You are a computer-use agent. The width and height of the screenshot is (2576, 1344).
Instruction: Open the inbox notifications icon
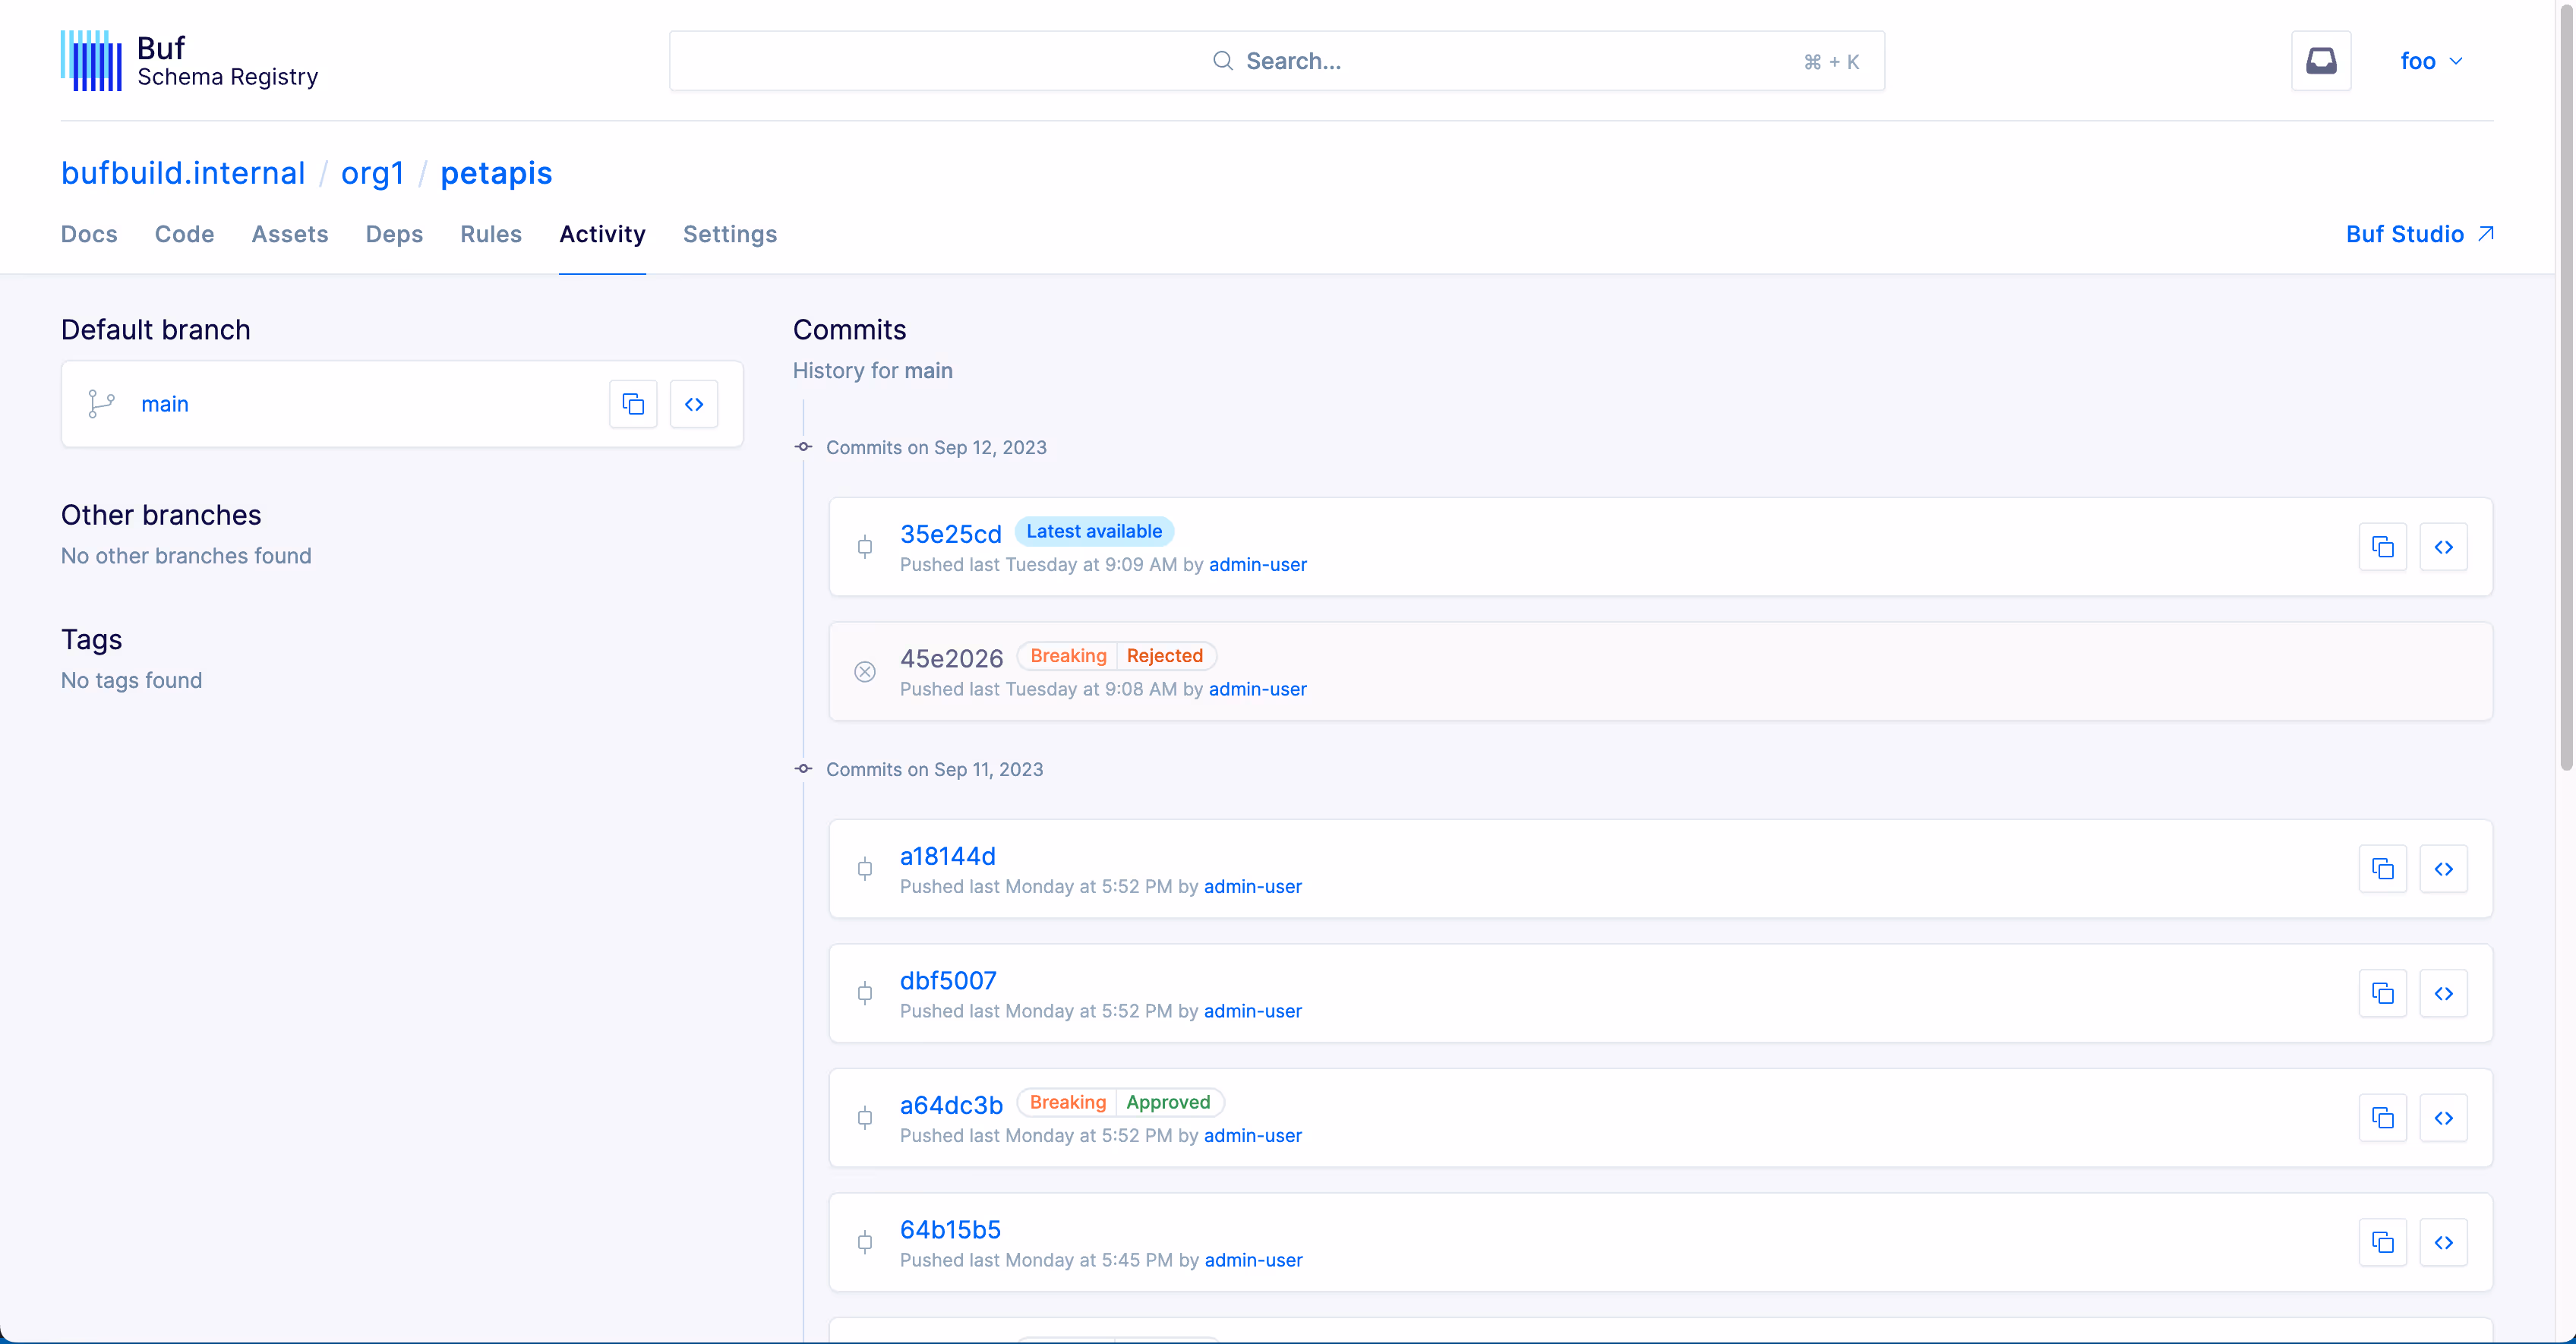pyautogui.click(x=2321, y=61)
